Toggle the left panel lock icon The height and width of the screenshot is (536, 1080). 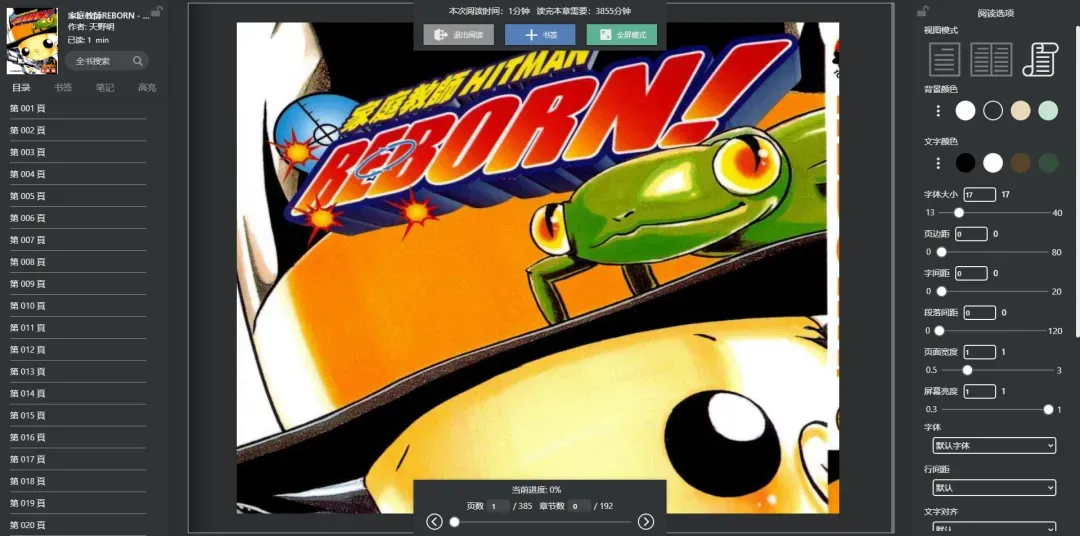coord(157,10)
